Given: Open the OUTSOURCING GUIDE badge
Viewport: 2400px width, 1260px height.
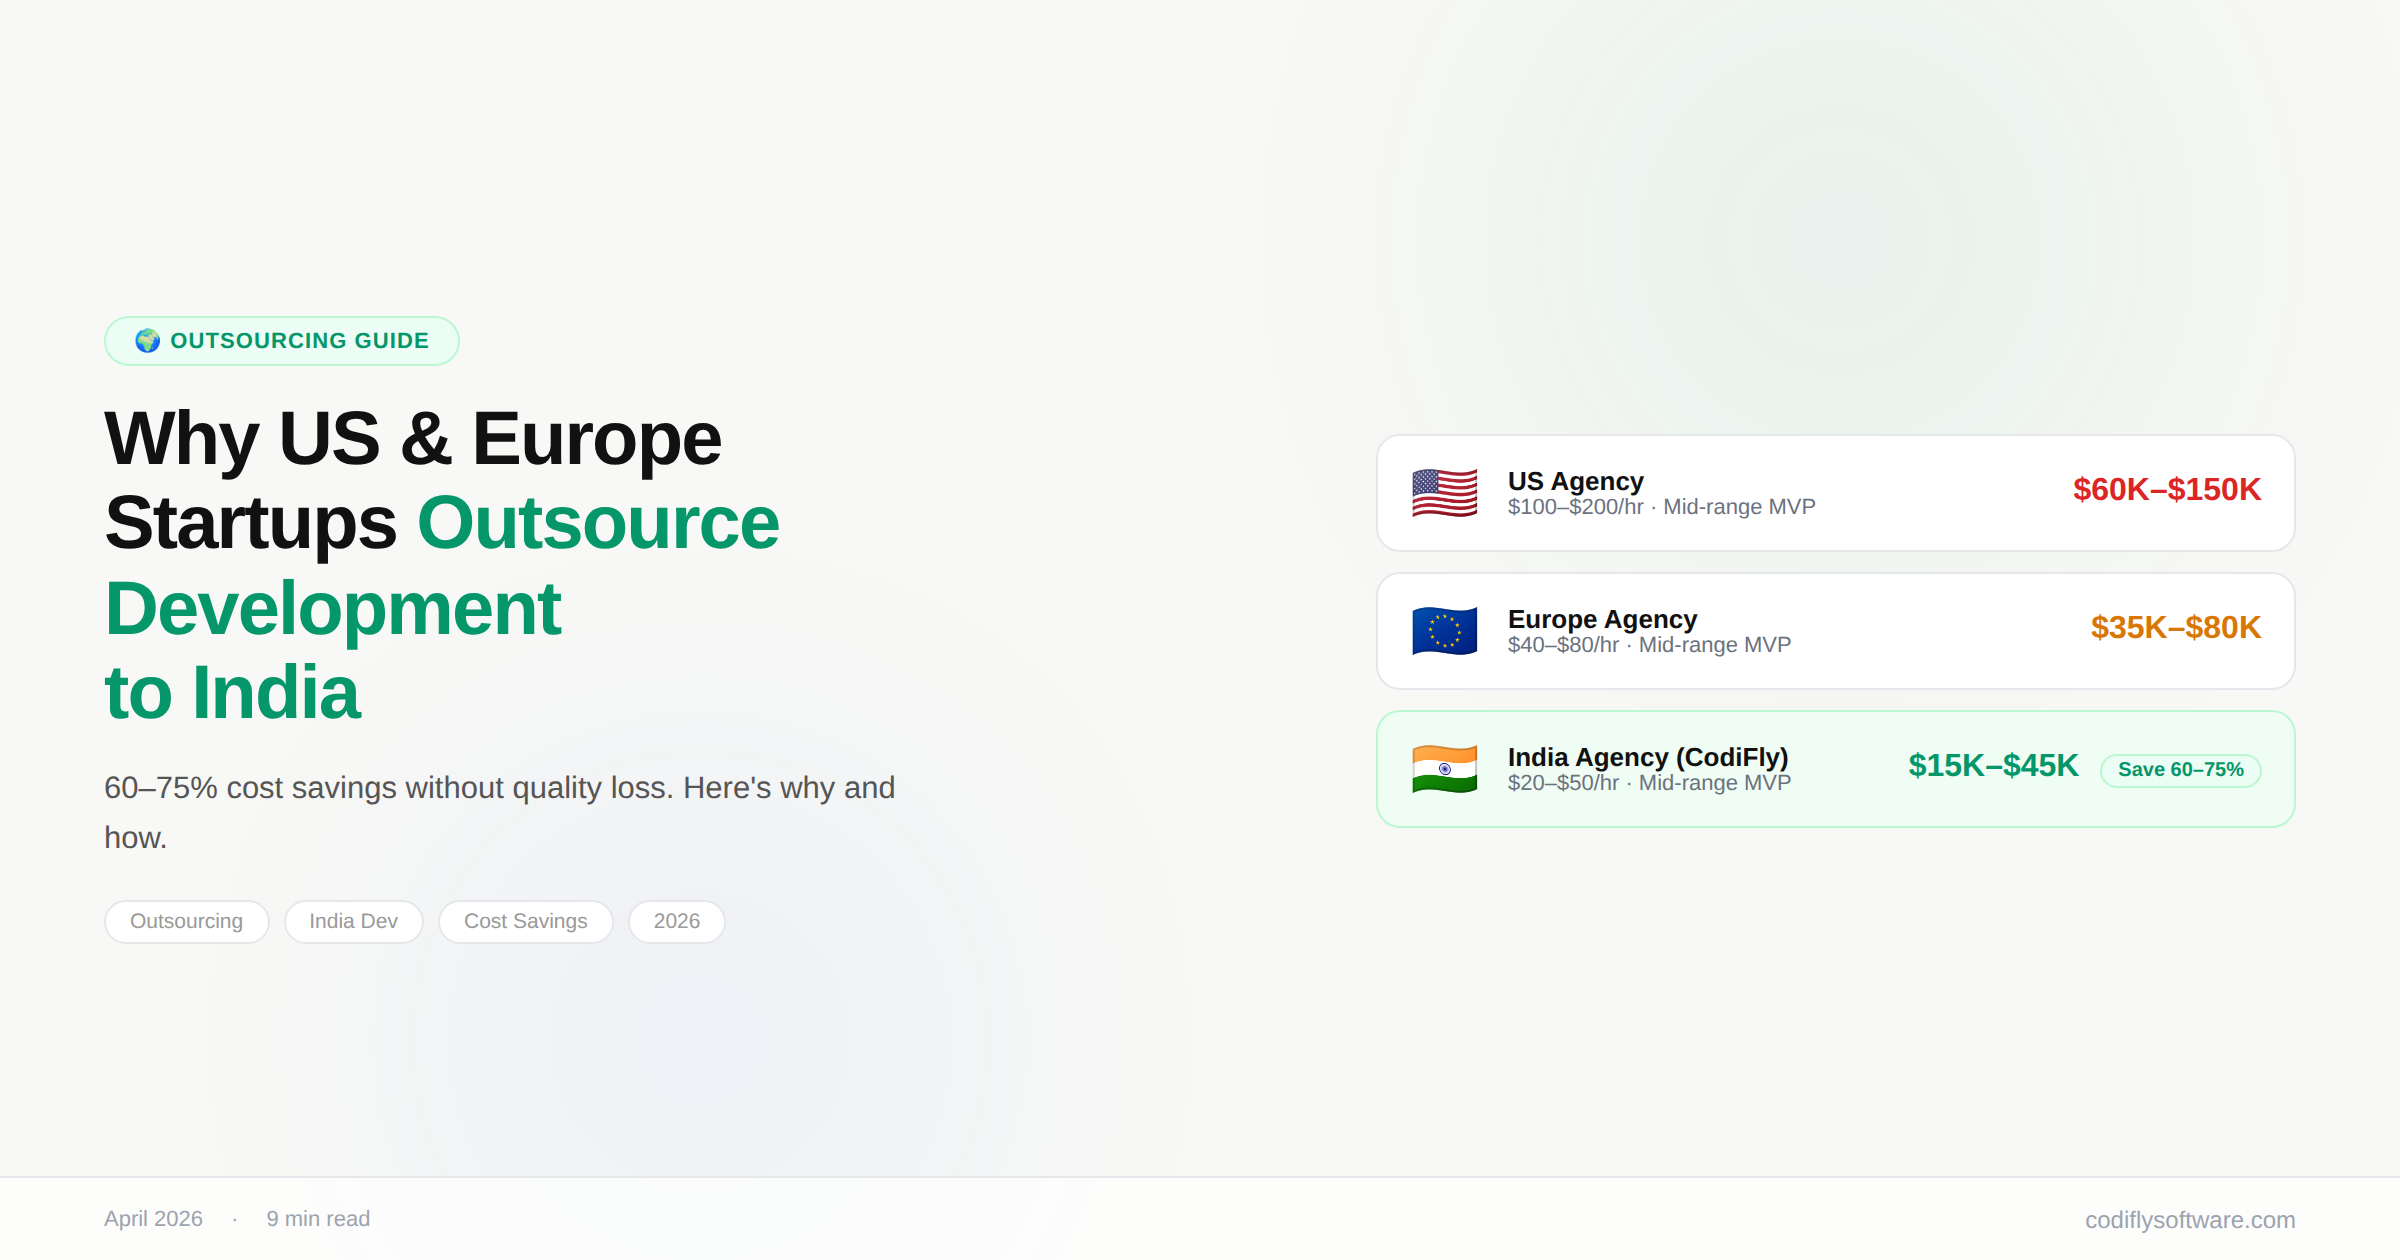Looking at the screenshot, I should (x=282, y=341).
